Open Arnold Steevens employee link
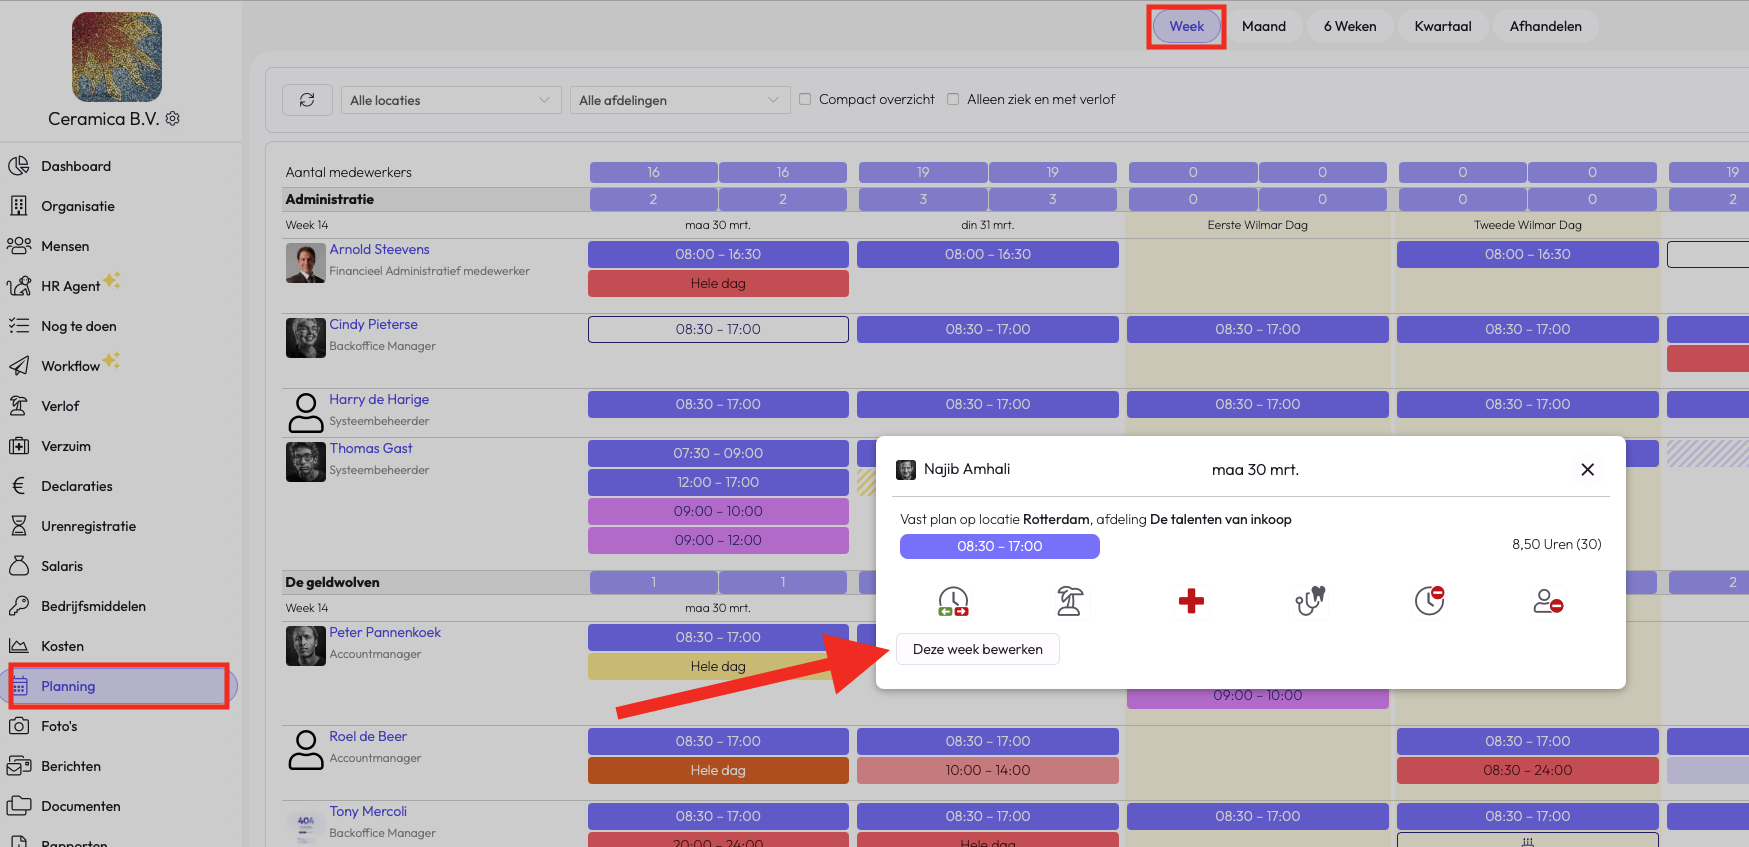Image resolution: width=1749 pixels, height=847 pixels. (380, 250)
